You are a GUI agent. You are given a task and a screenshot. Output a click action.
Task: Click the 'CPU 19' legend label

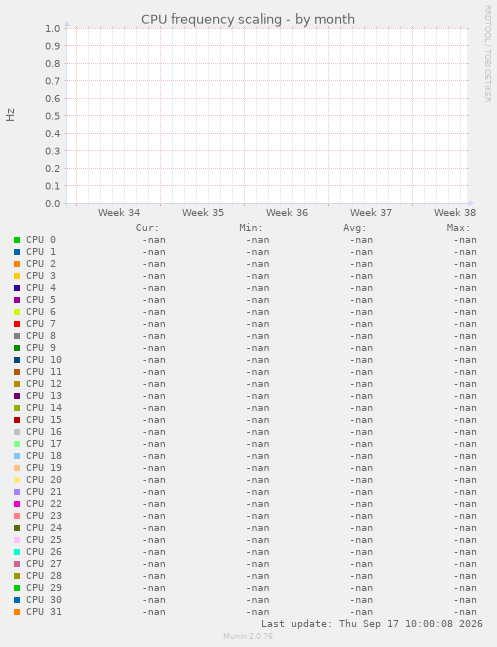[x=44, y=468]
